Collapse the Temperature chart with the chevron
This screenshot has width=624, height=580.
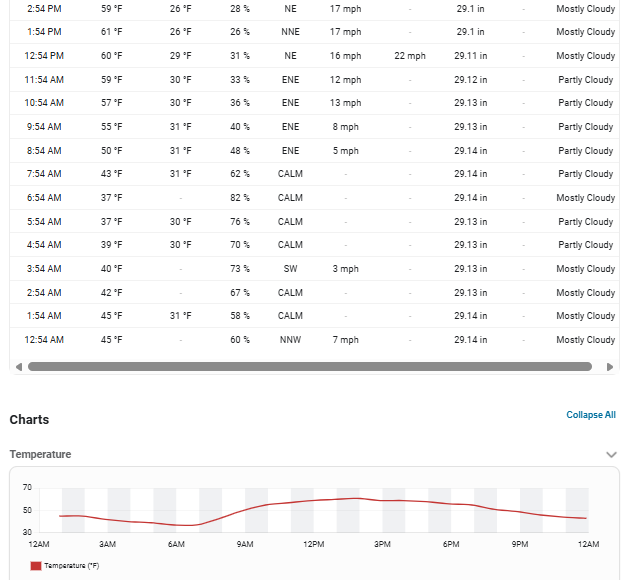(611, 455)
